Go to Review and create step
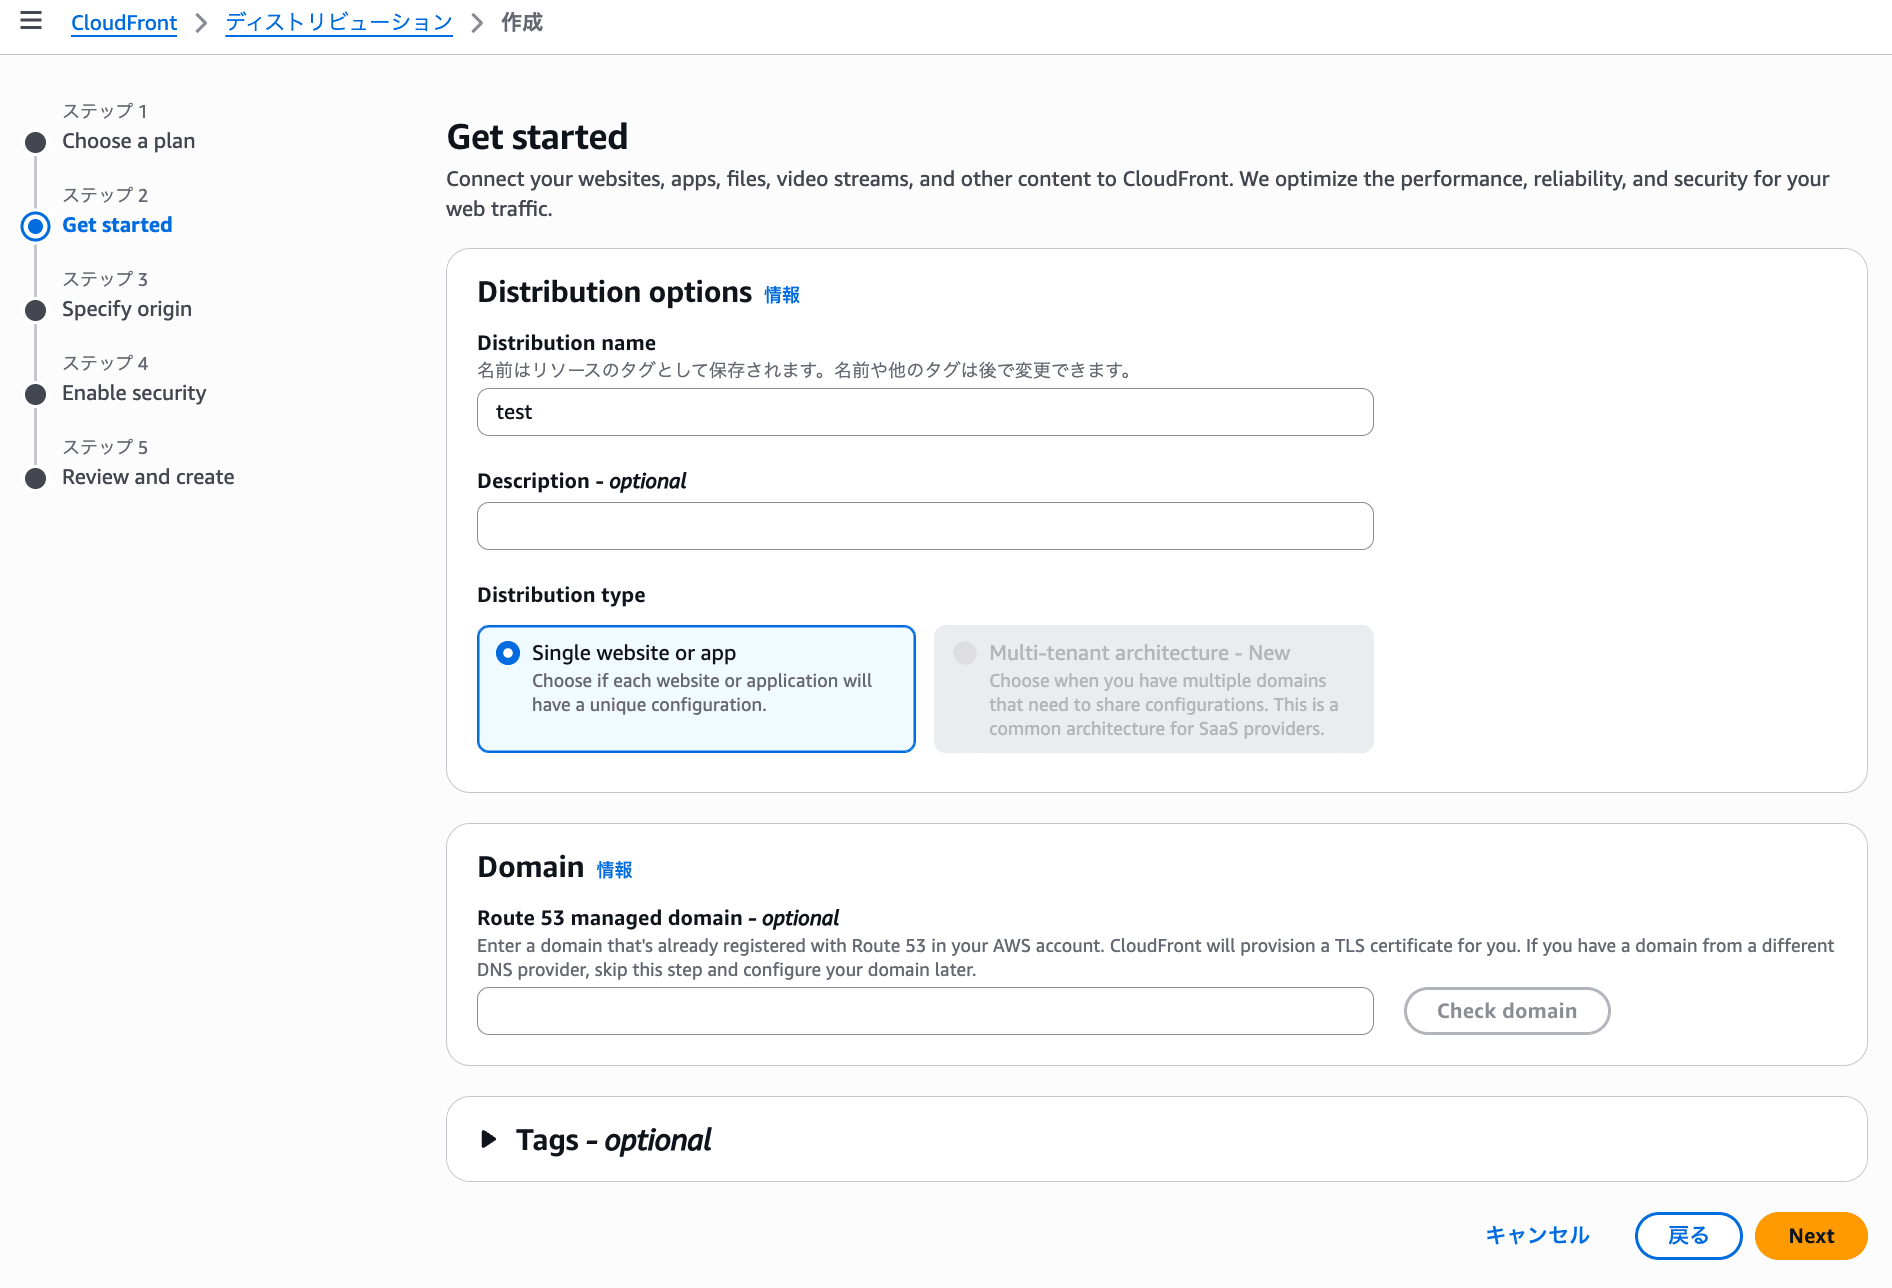Image resolution: width=1892 pixels, height=1288 pixels. [148, 477]
